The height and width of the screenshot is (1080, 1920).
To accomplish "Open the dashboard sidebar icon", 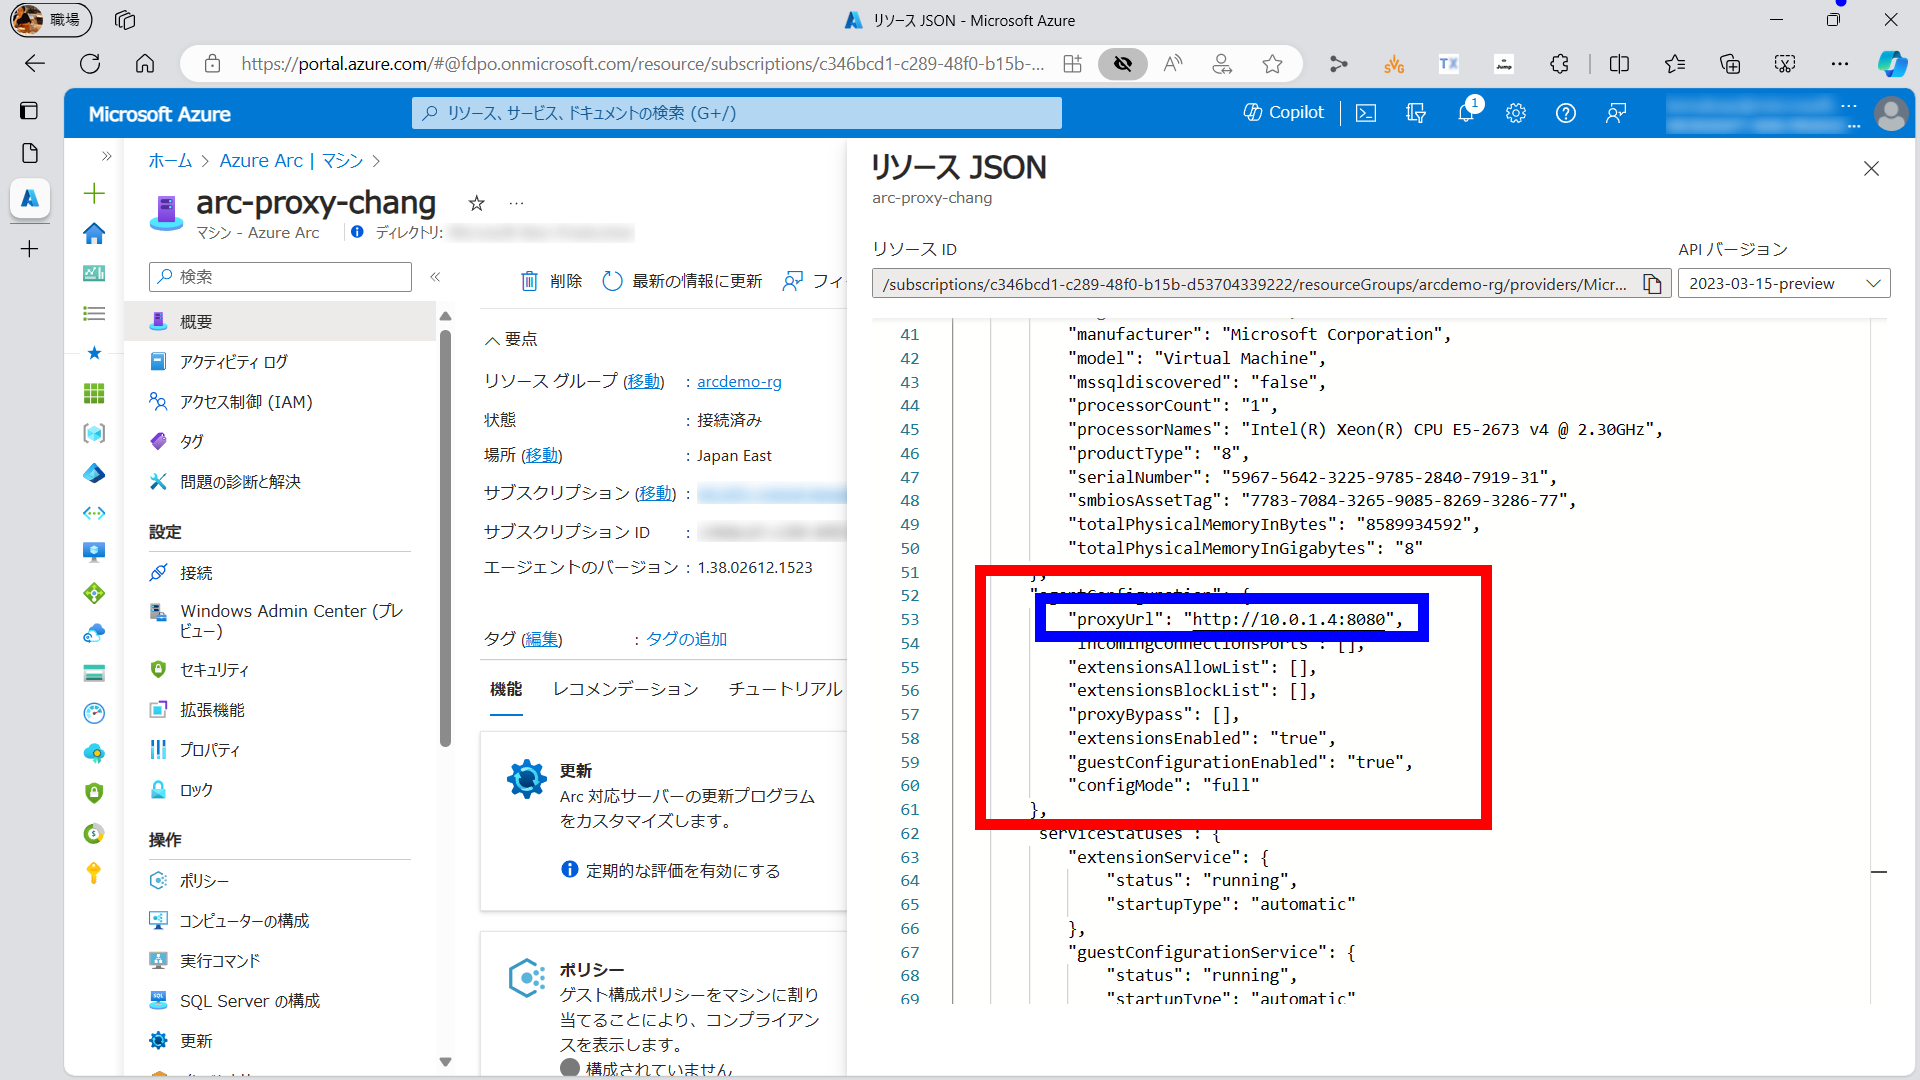I will (x=94, y=273).
